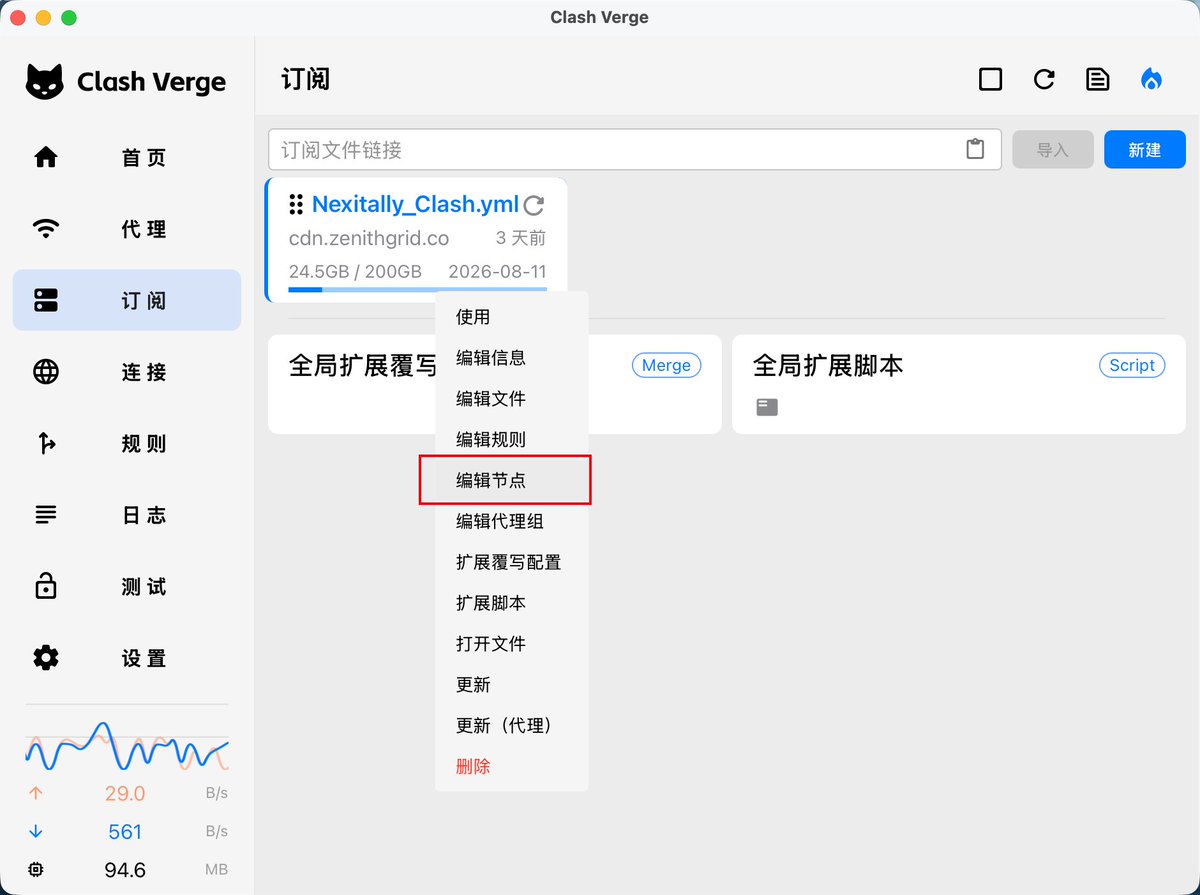This screenshot has height=895, width=1200.
Task: Choose 更新（代理） menu entry
Action: click(512, 726)
